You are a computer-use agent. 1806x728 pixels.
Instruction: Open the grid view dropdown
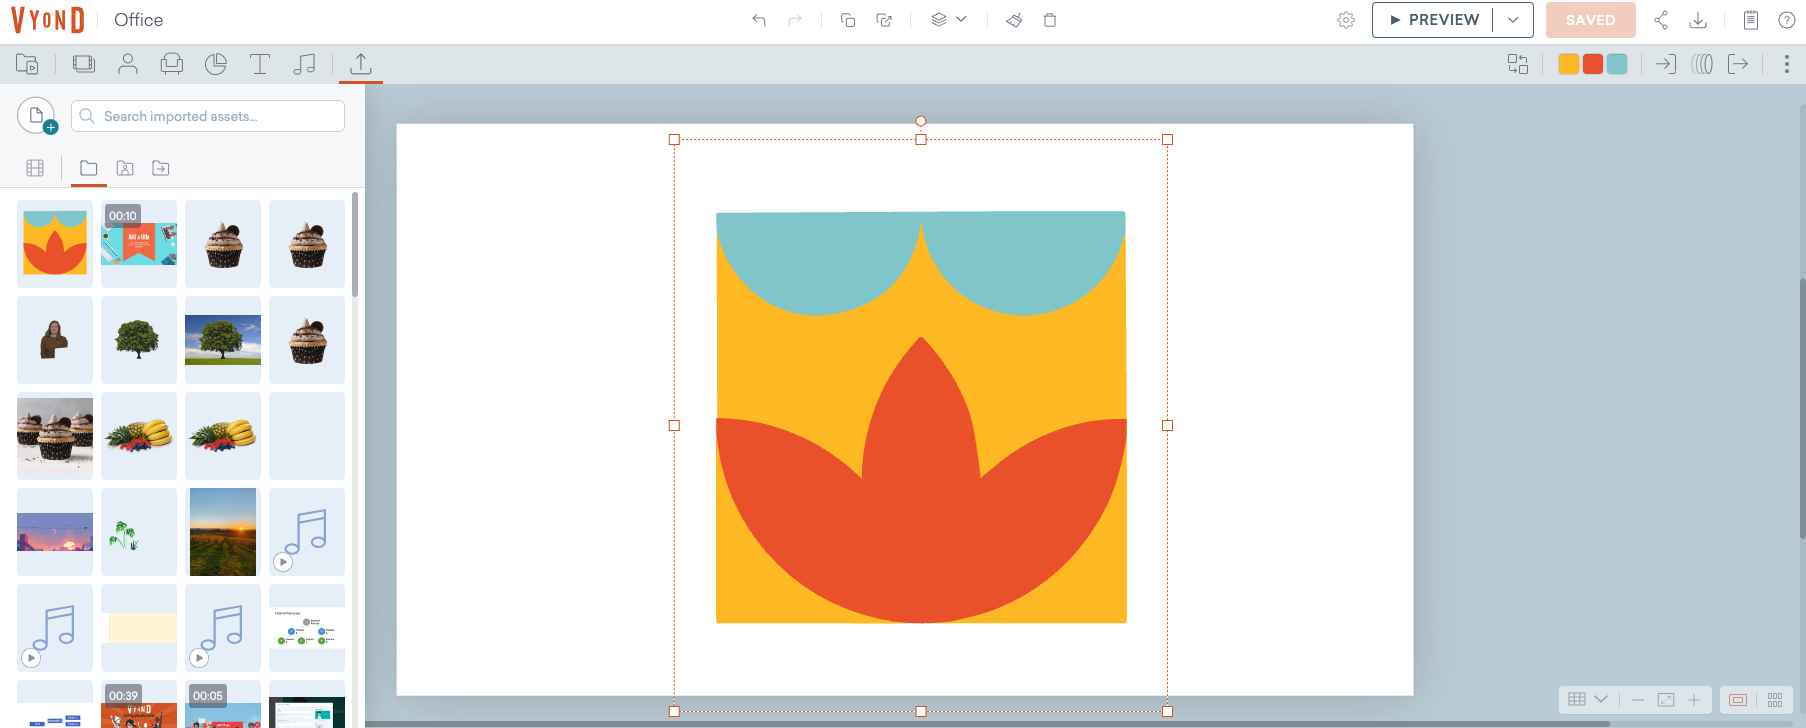point(1588,699)
